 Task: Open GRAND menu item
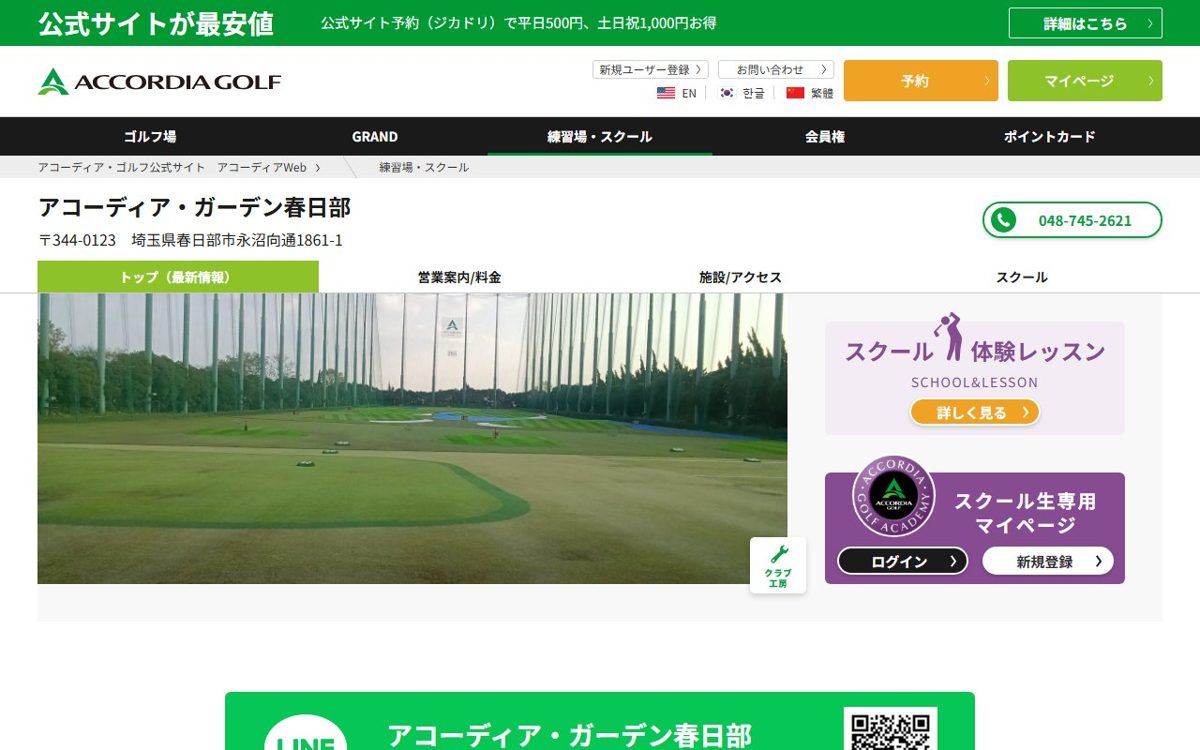pyautogui.click(x=375, y=136)
